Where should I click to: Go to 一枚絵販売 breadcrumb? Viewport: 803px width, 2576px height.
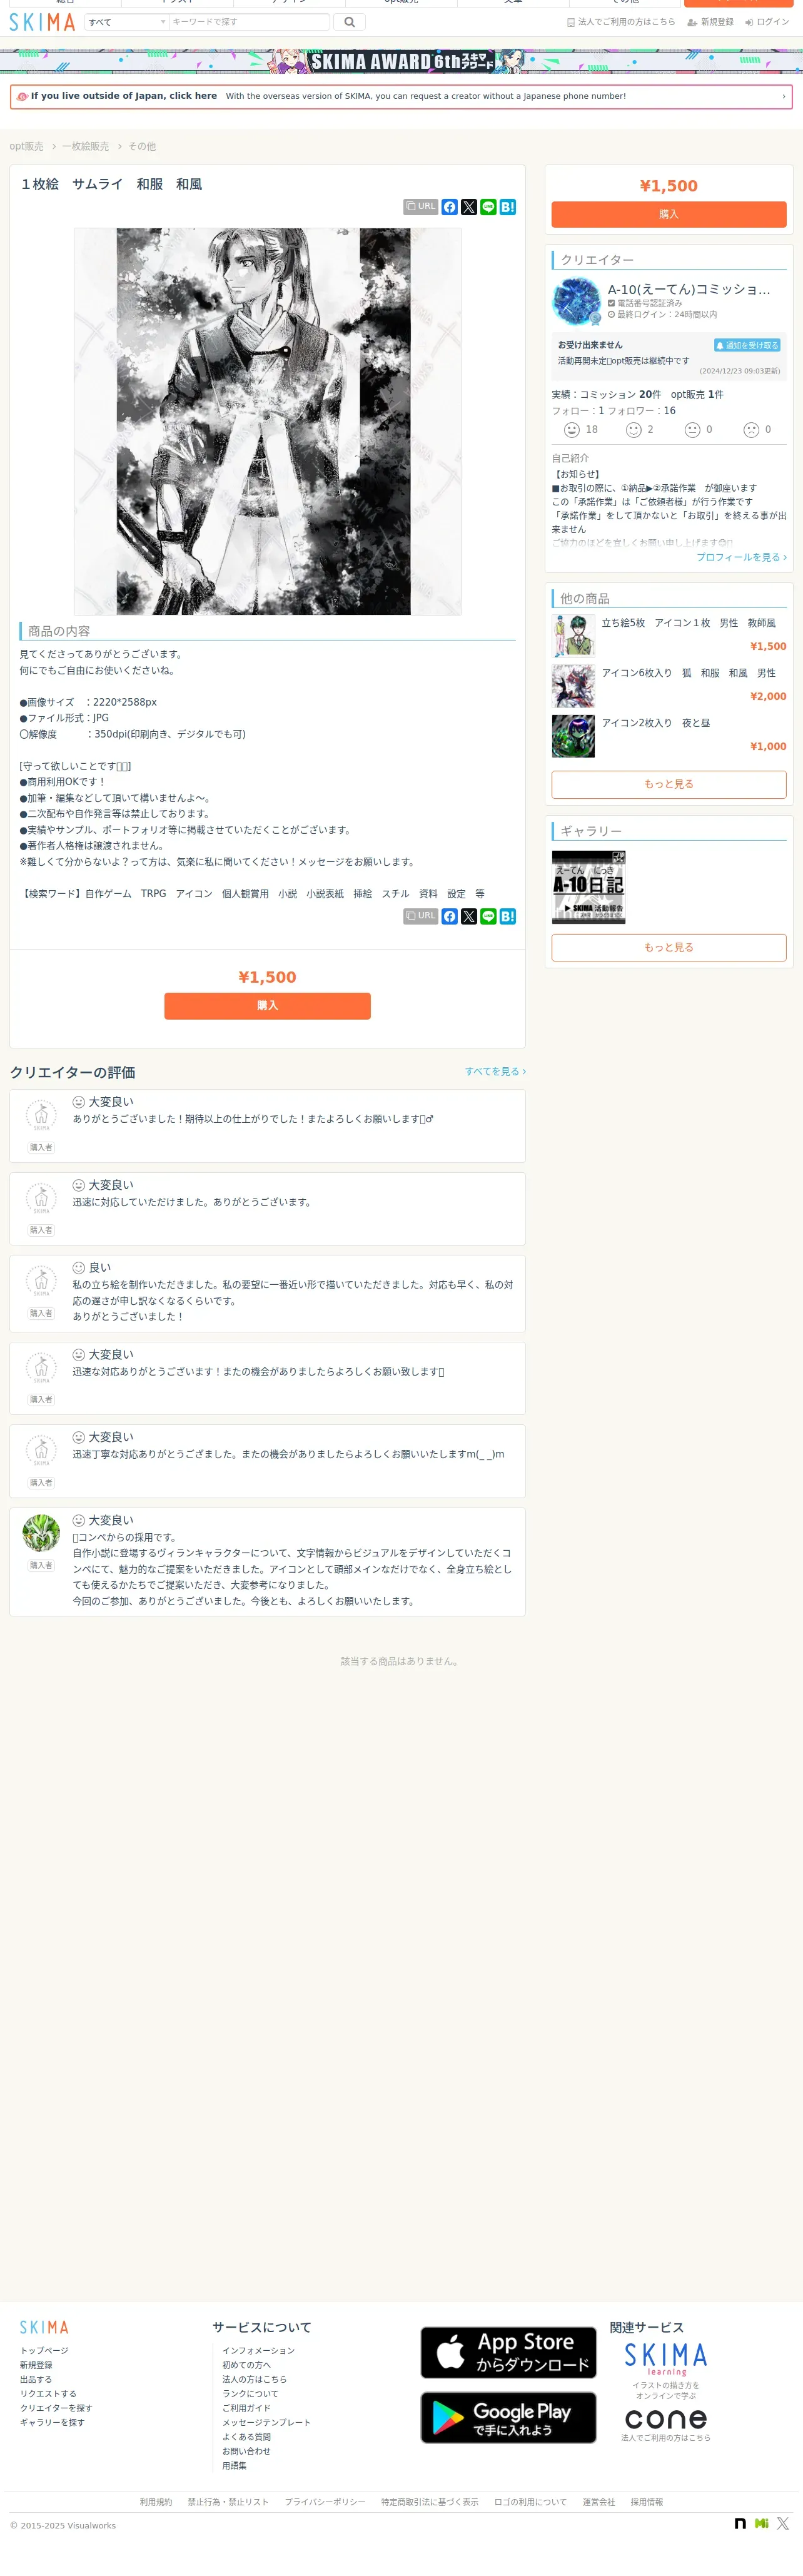coord(85,146)
